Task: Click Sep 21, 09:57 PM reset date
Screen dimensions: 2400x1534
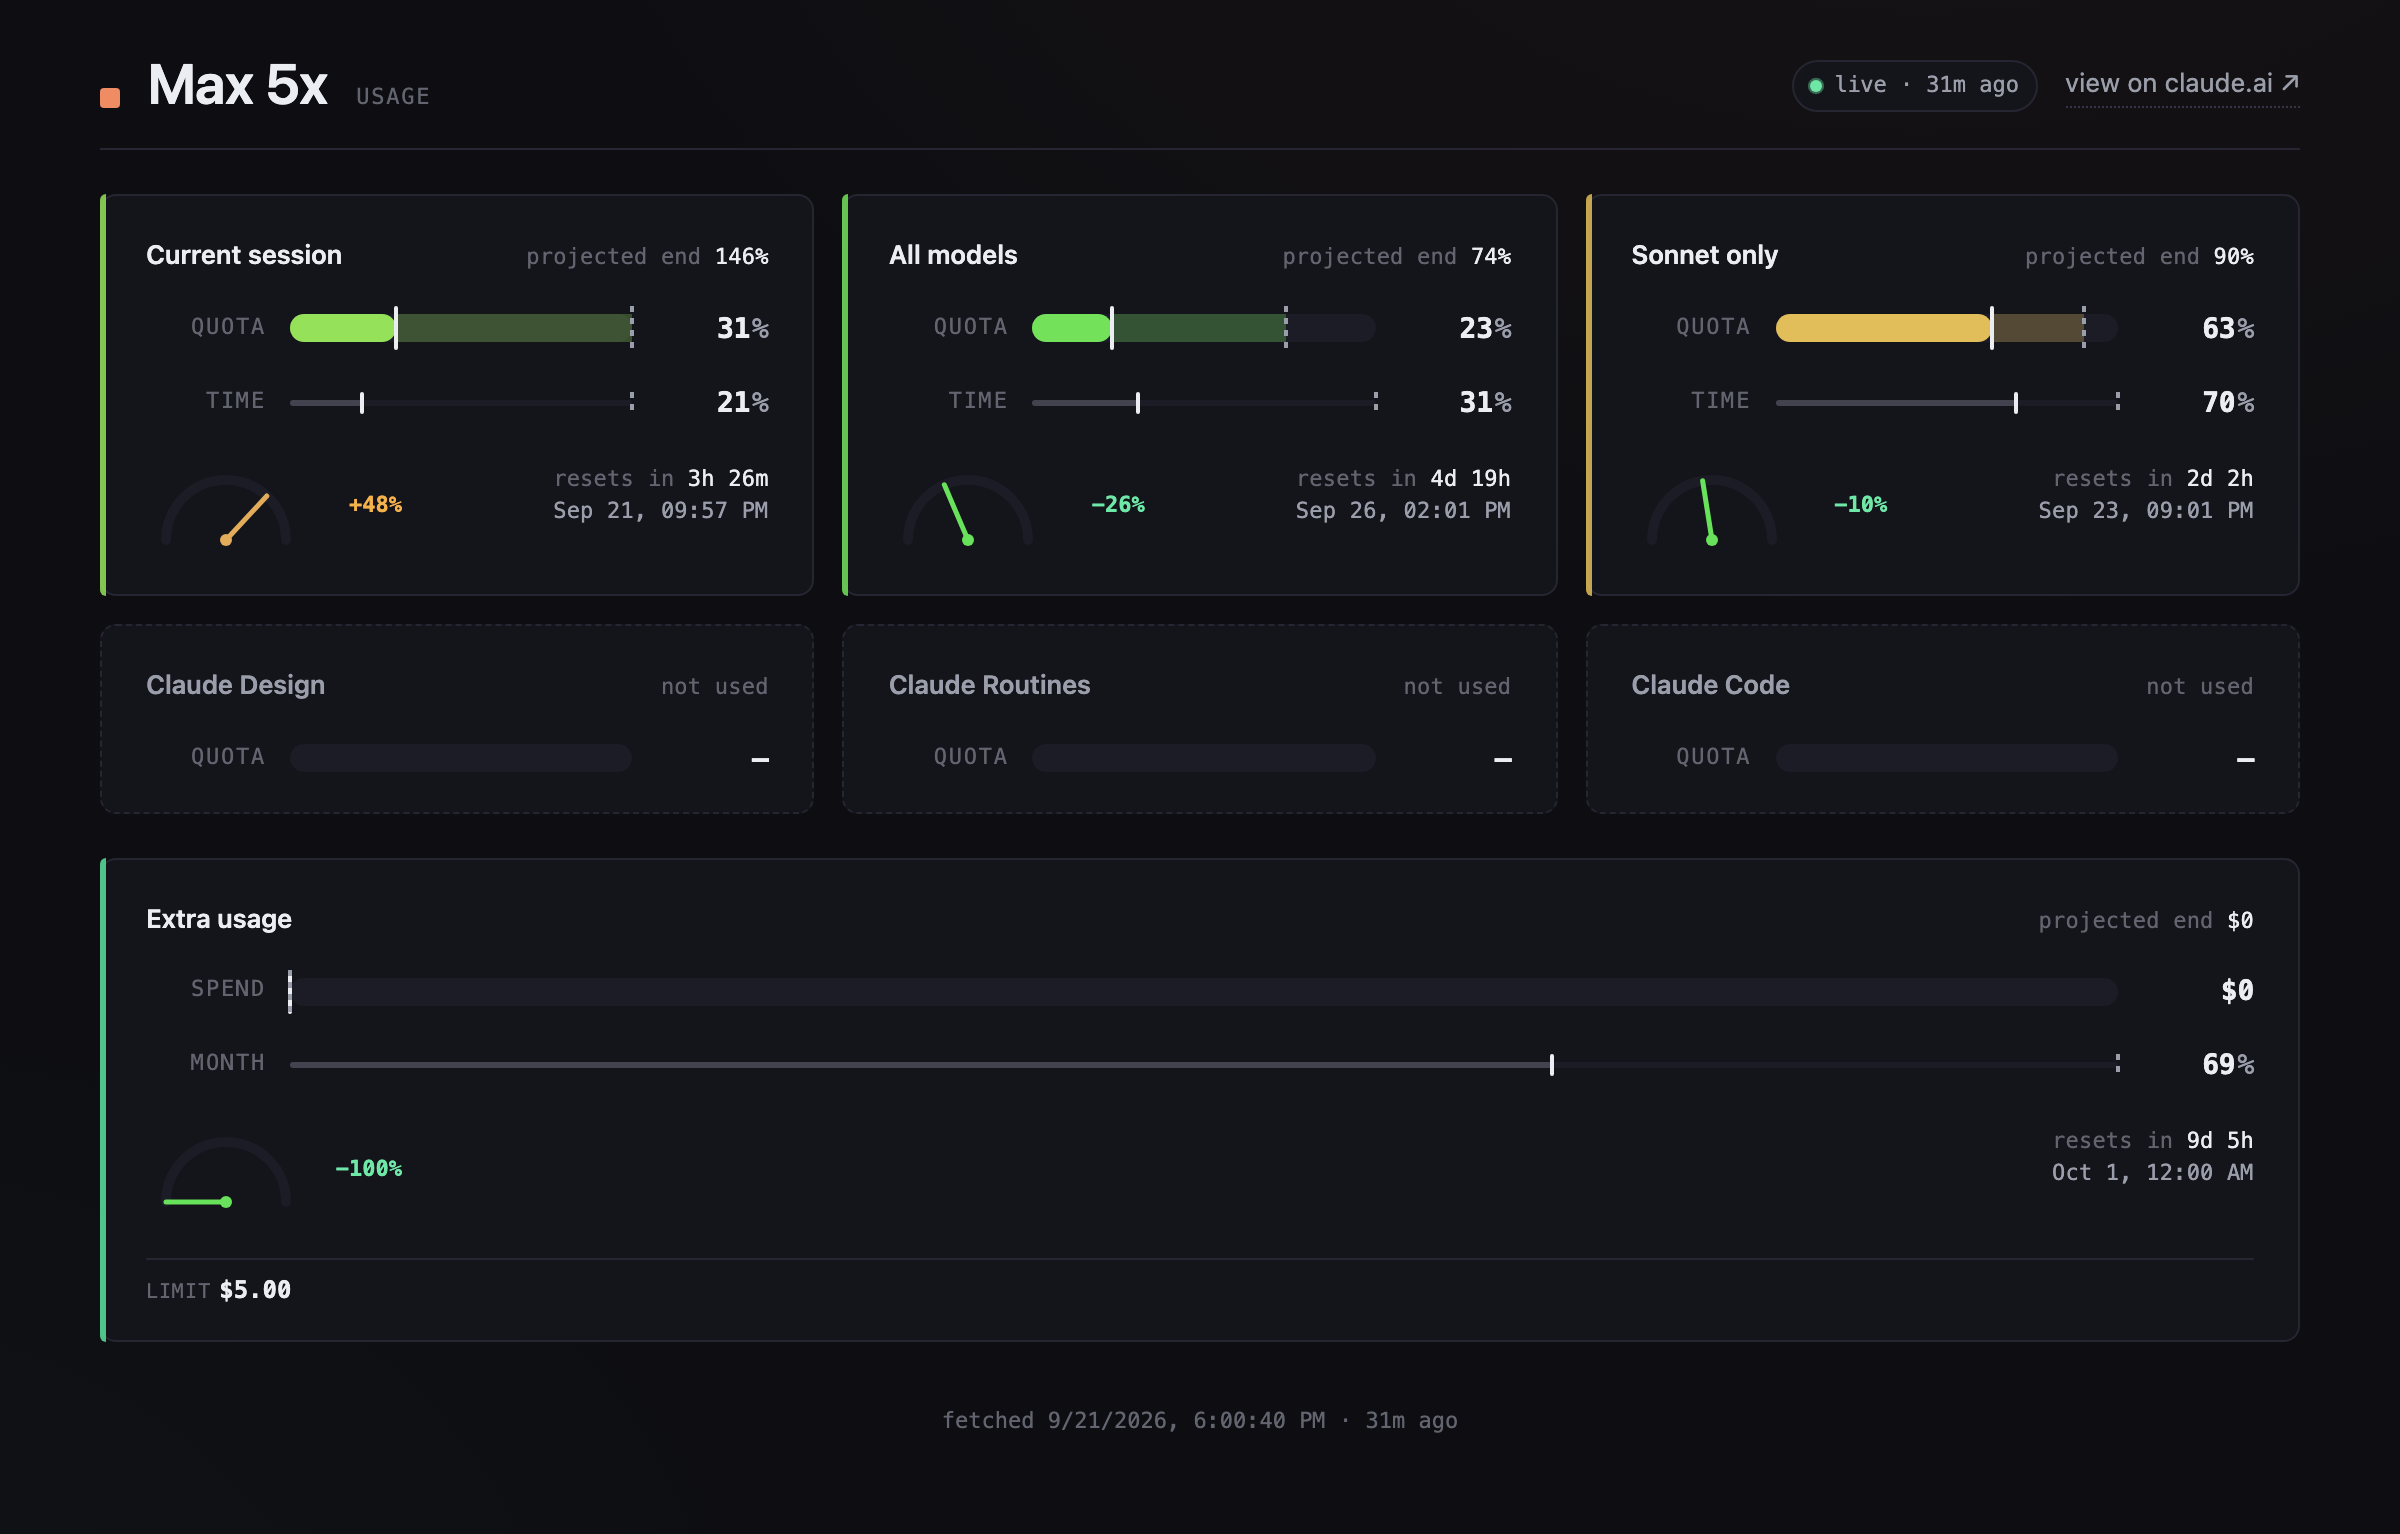Action: point(661,510)
